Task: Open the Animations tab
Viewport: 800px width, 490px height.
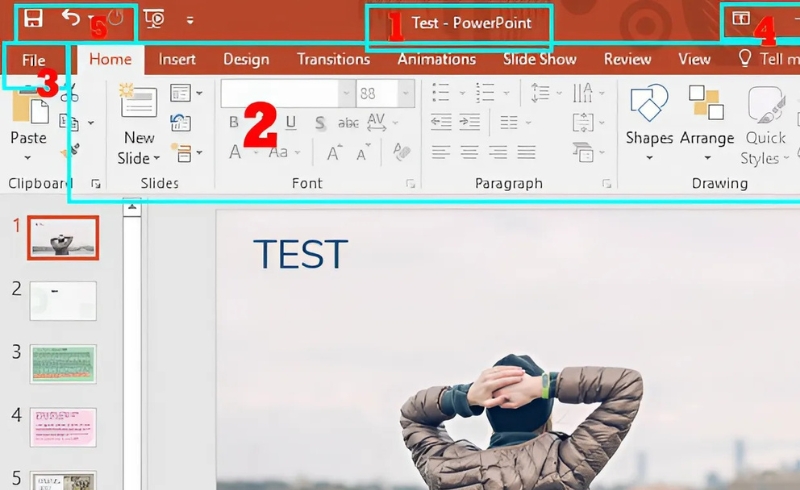Action: pos(437,59)
